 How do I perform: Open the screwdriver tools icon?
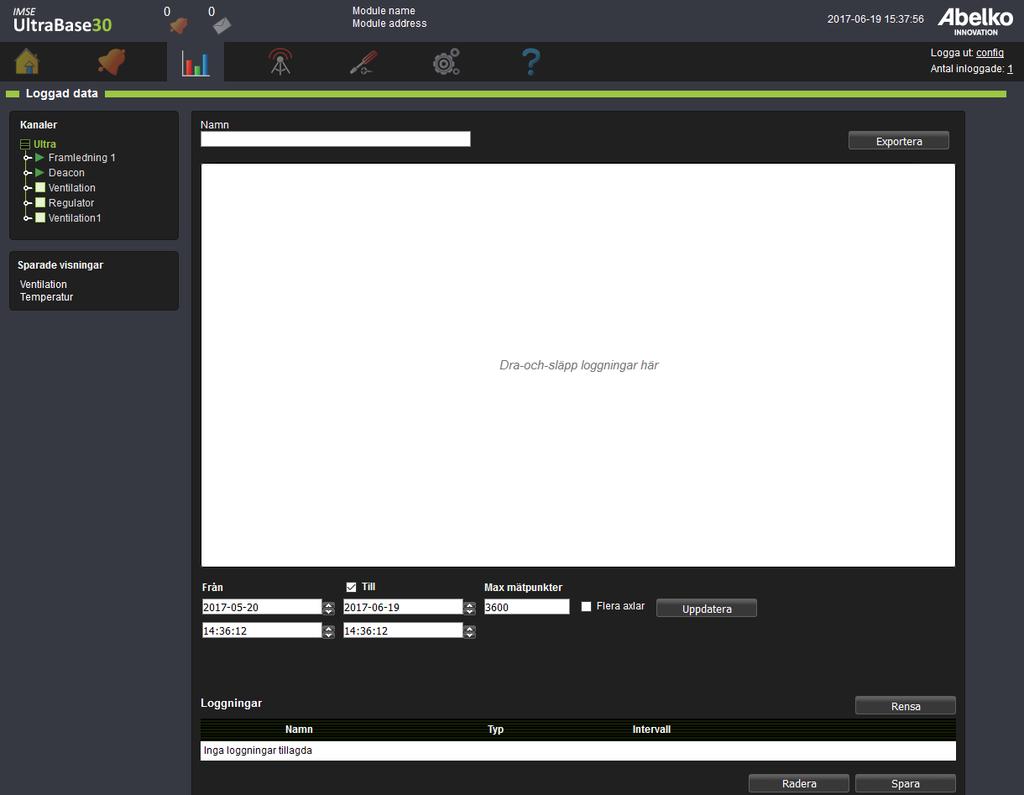363,63
